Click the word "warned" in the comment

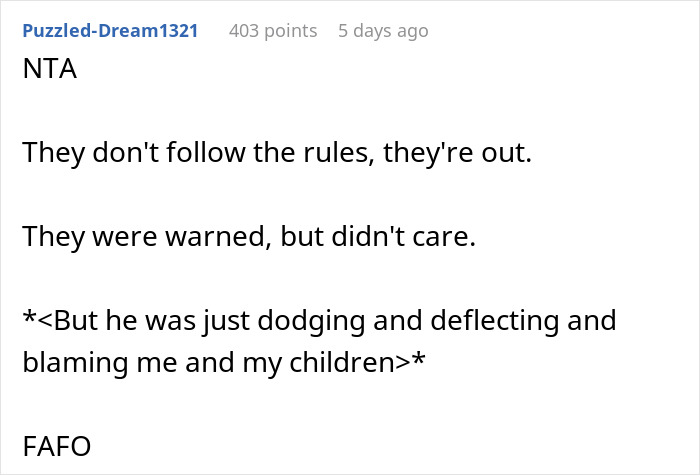pos(180,236)
